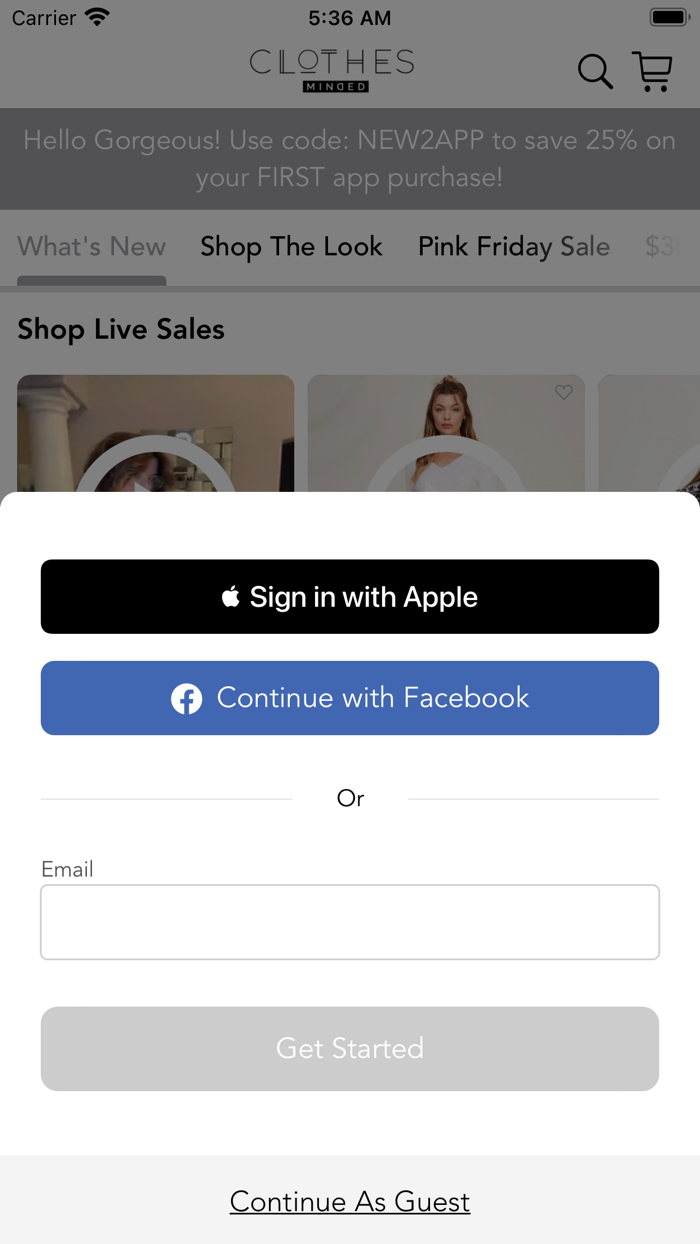The height and width of the screenshot is (1244, 700).
Task: Continue with Facebook
Action: pyautogui.click(x=350, y=698)
